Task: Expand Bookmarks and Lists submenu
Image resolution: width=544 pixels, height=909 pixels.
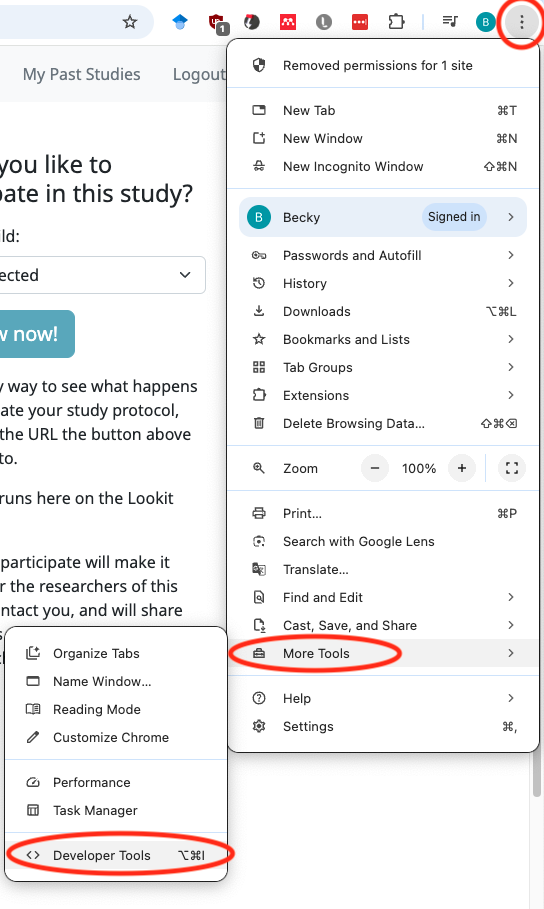Action: [x=383, y=340]
